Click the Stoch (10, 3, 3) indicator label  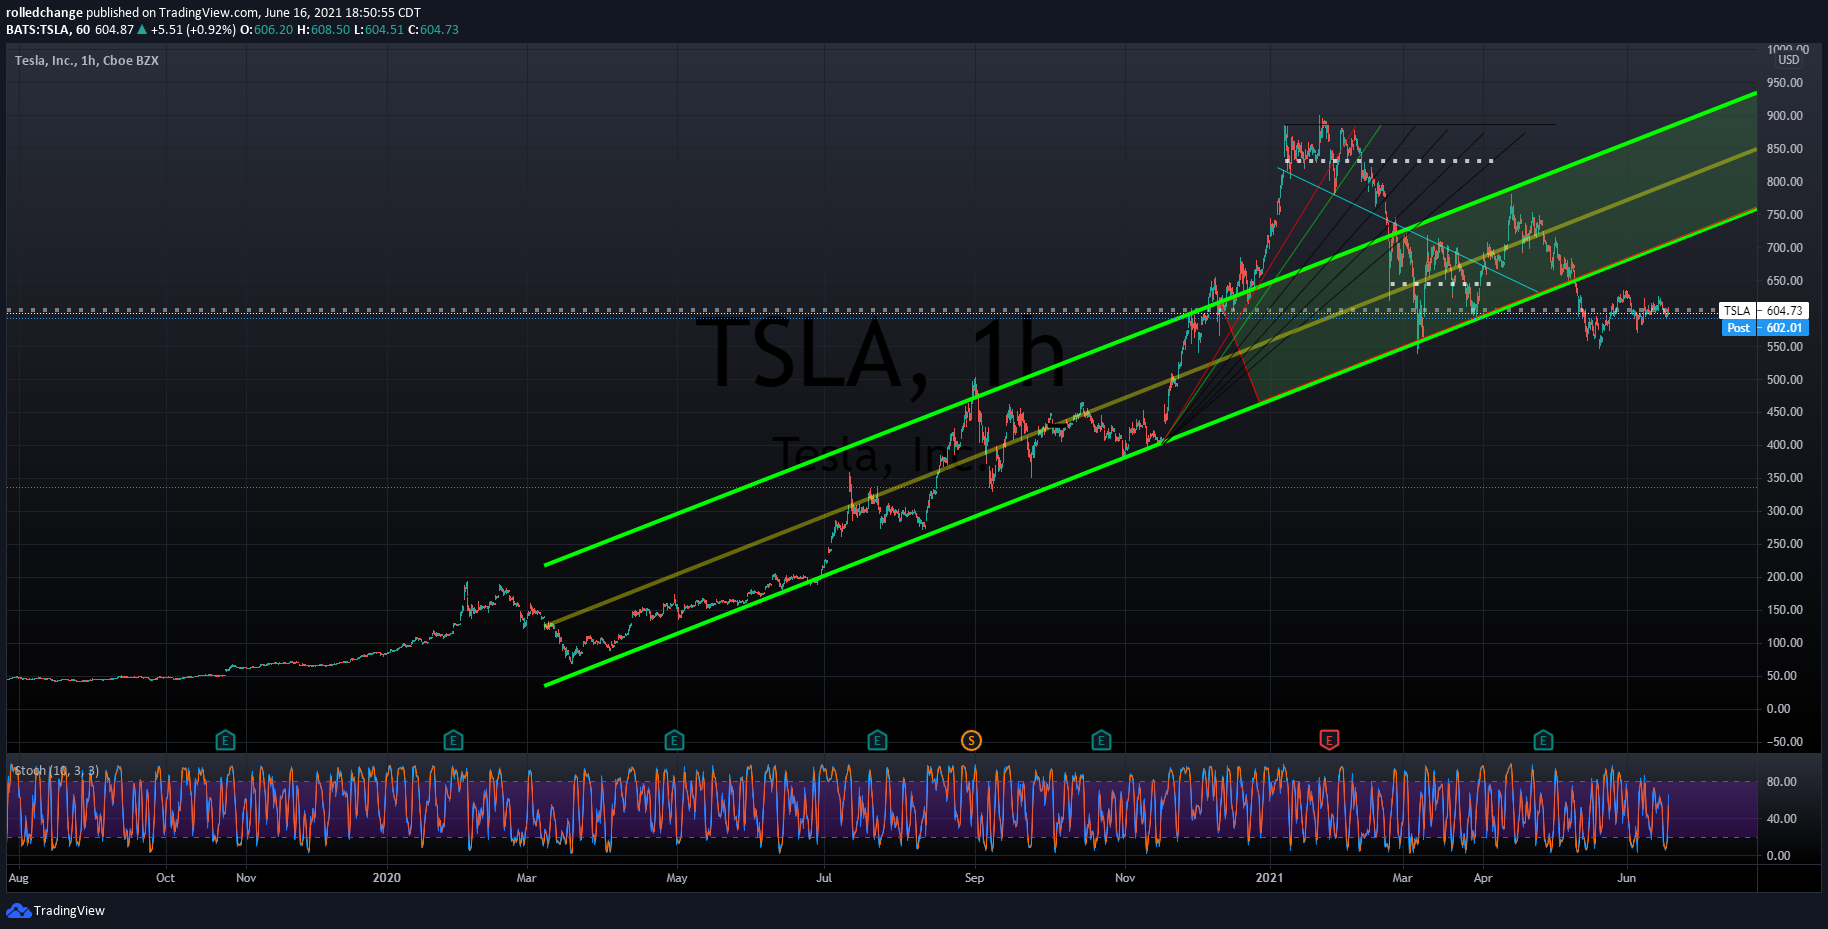pyautogui.click(x=56, y=770)
